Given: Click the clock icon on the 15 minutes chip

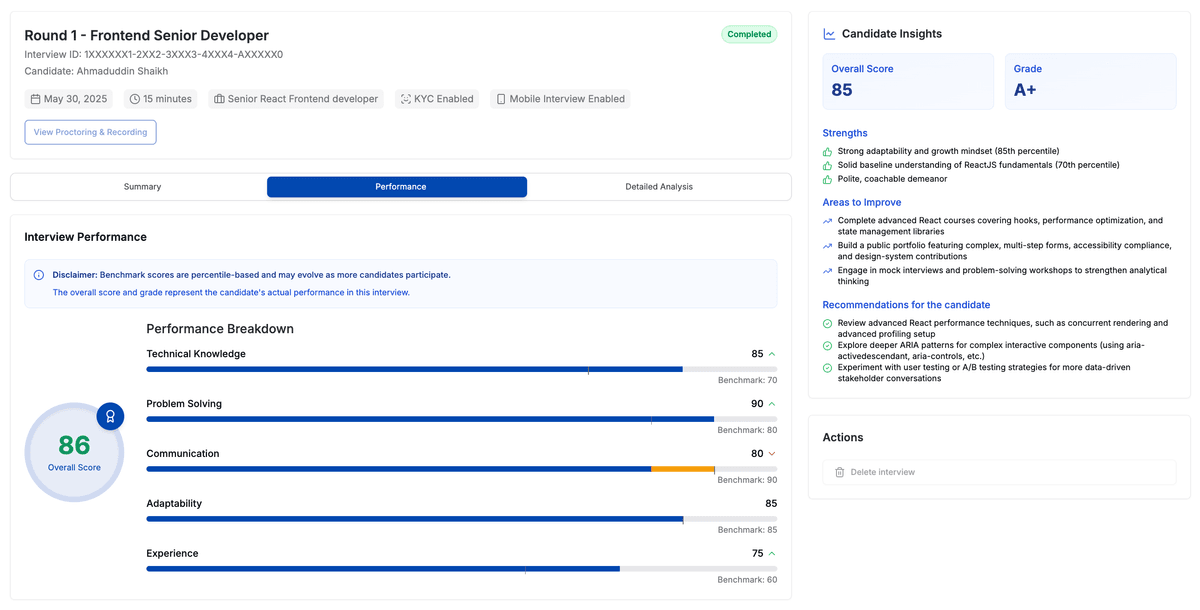Looking at the screenshot, I should pos(131,98).
